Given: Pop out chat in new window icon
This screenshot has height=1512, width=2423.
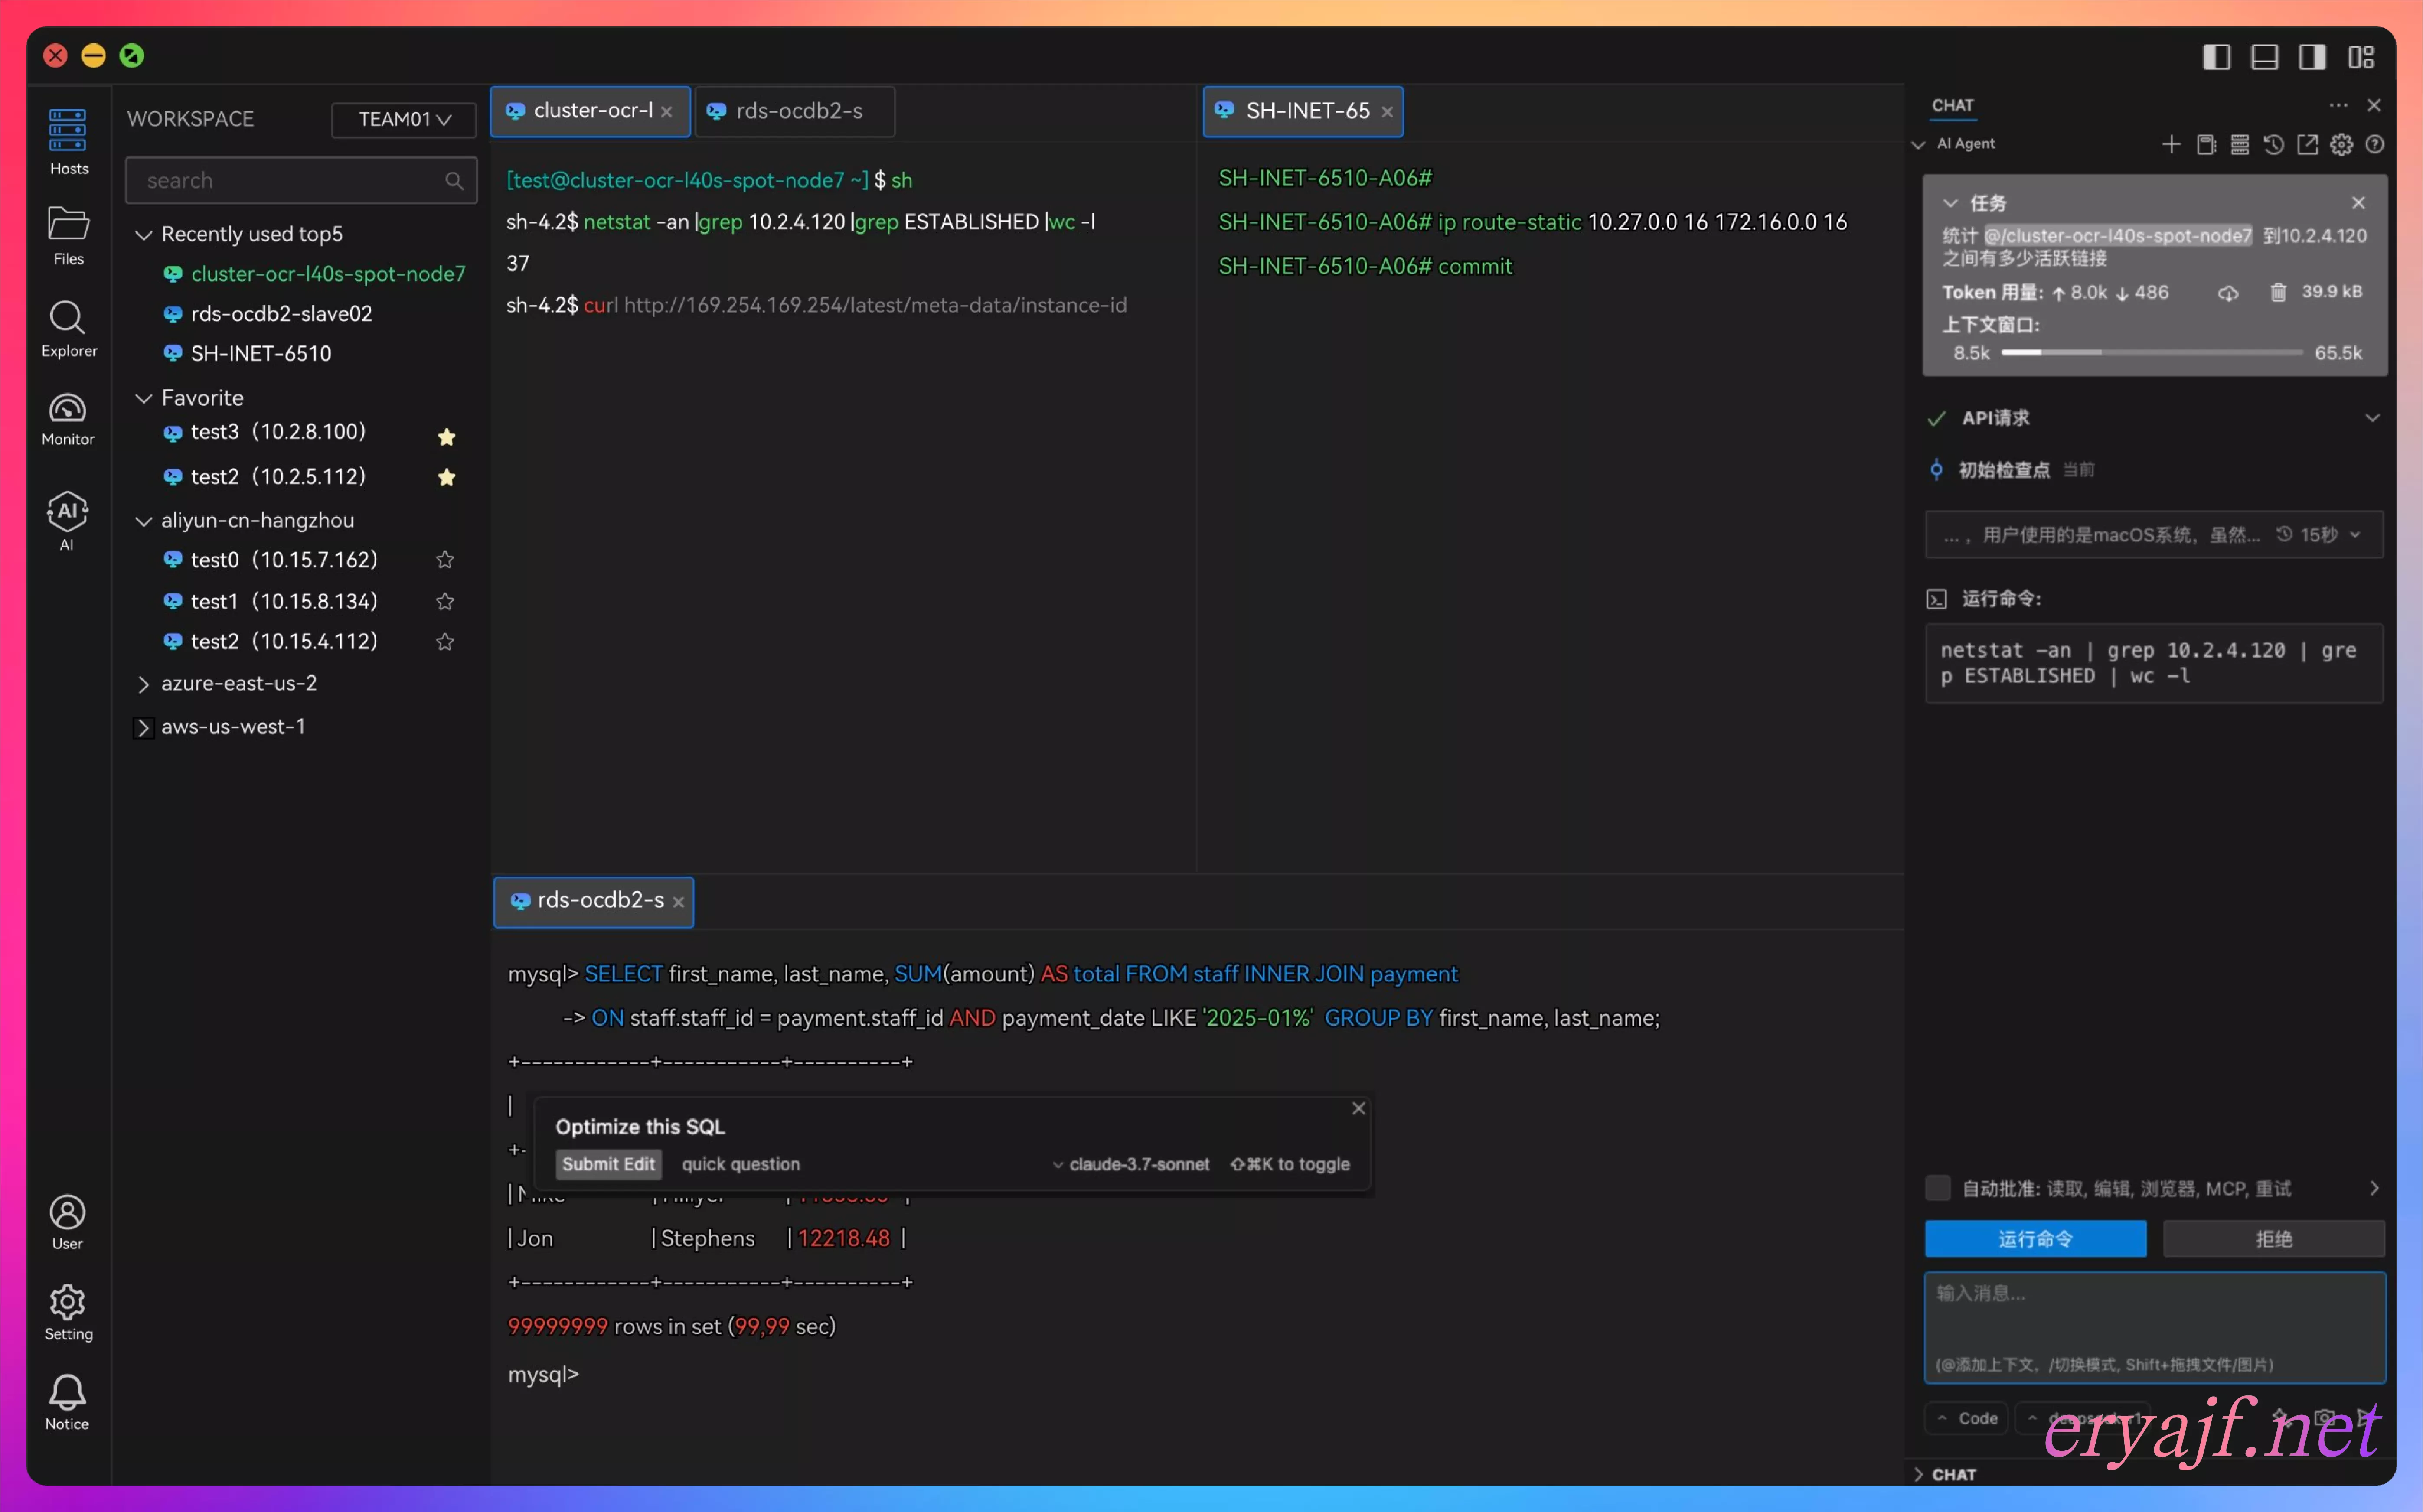Looking at the screenshot, I should (2307, 145).
